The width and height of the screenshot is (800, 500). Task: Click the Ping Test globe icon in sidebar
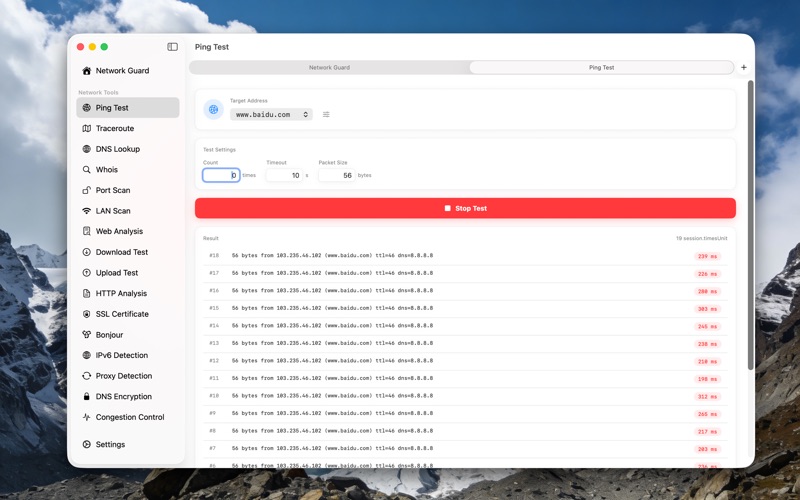87,108
